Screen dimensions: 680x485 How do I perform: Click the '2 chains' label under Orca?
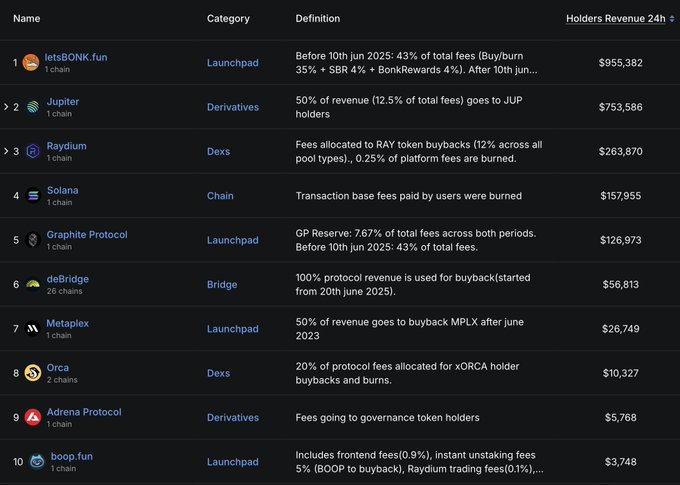(62, 380)
